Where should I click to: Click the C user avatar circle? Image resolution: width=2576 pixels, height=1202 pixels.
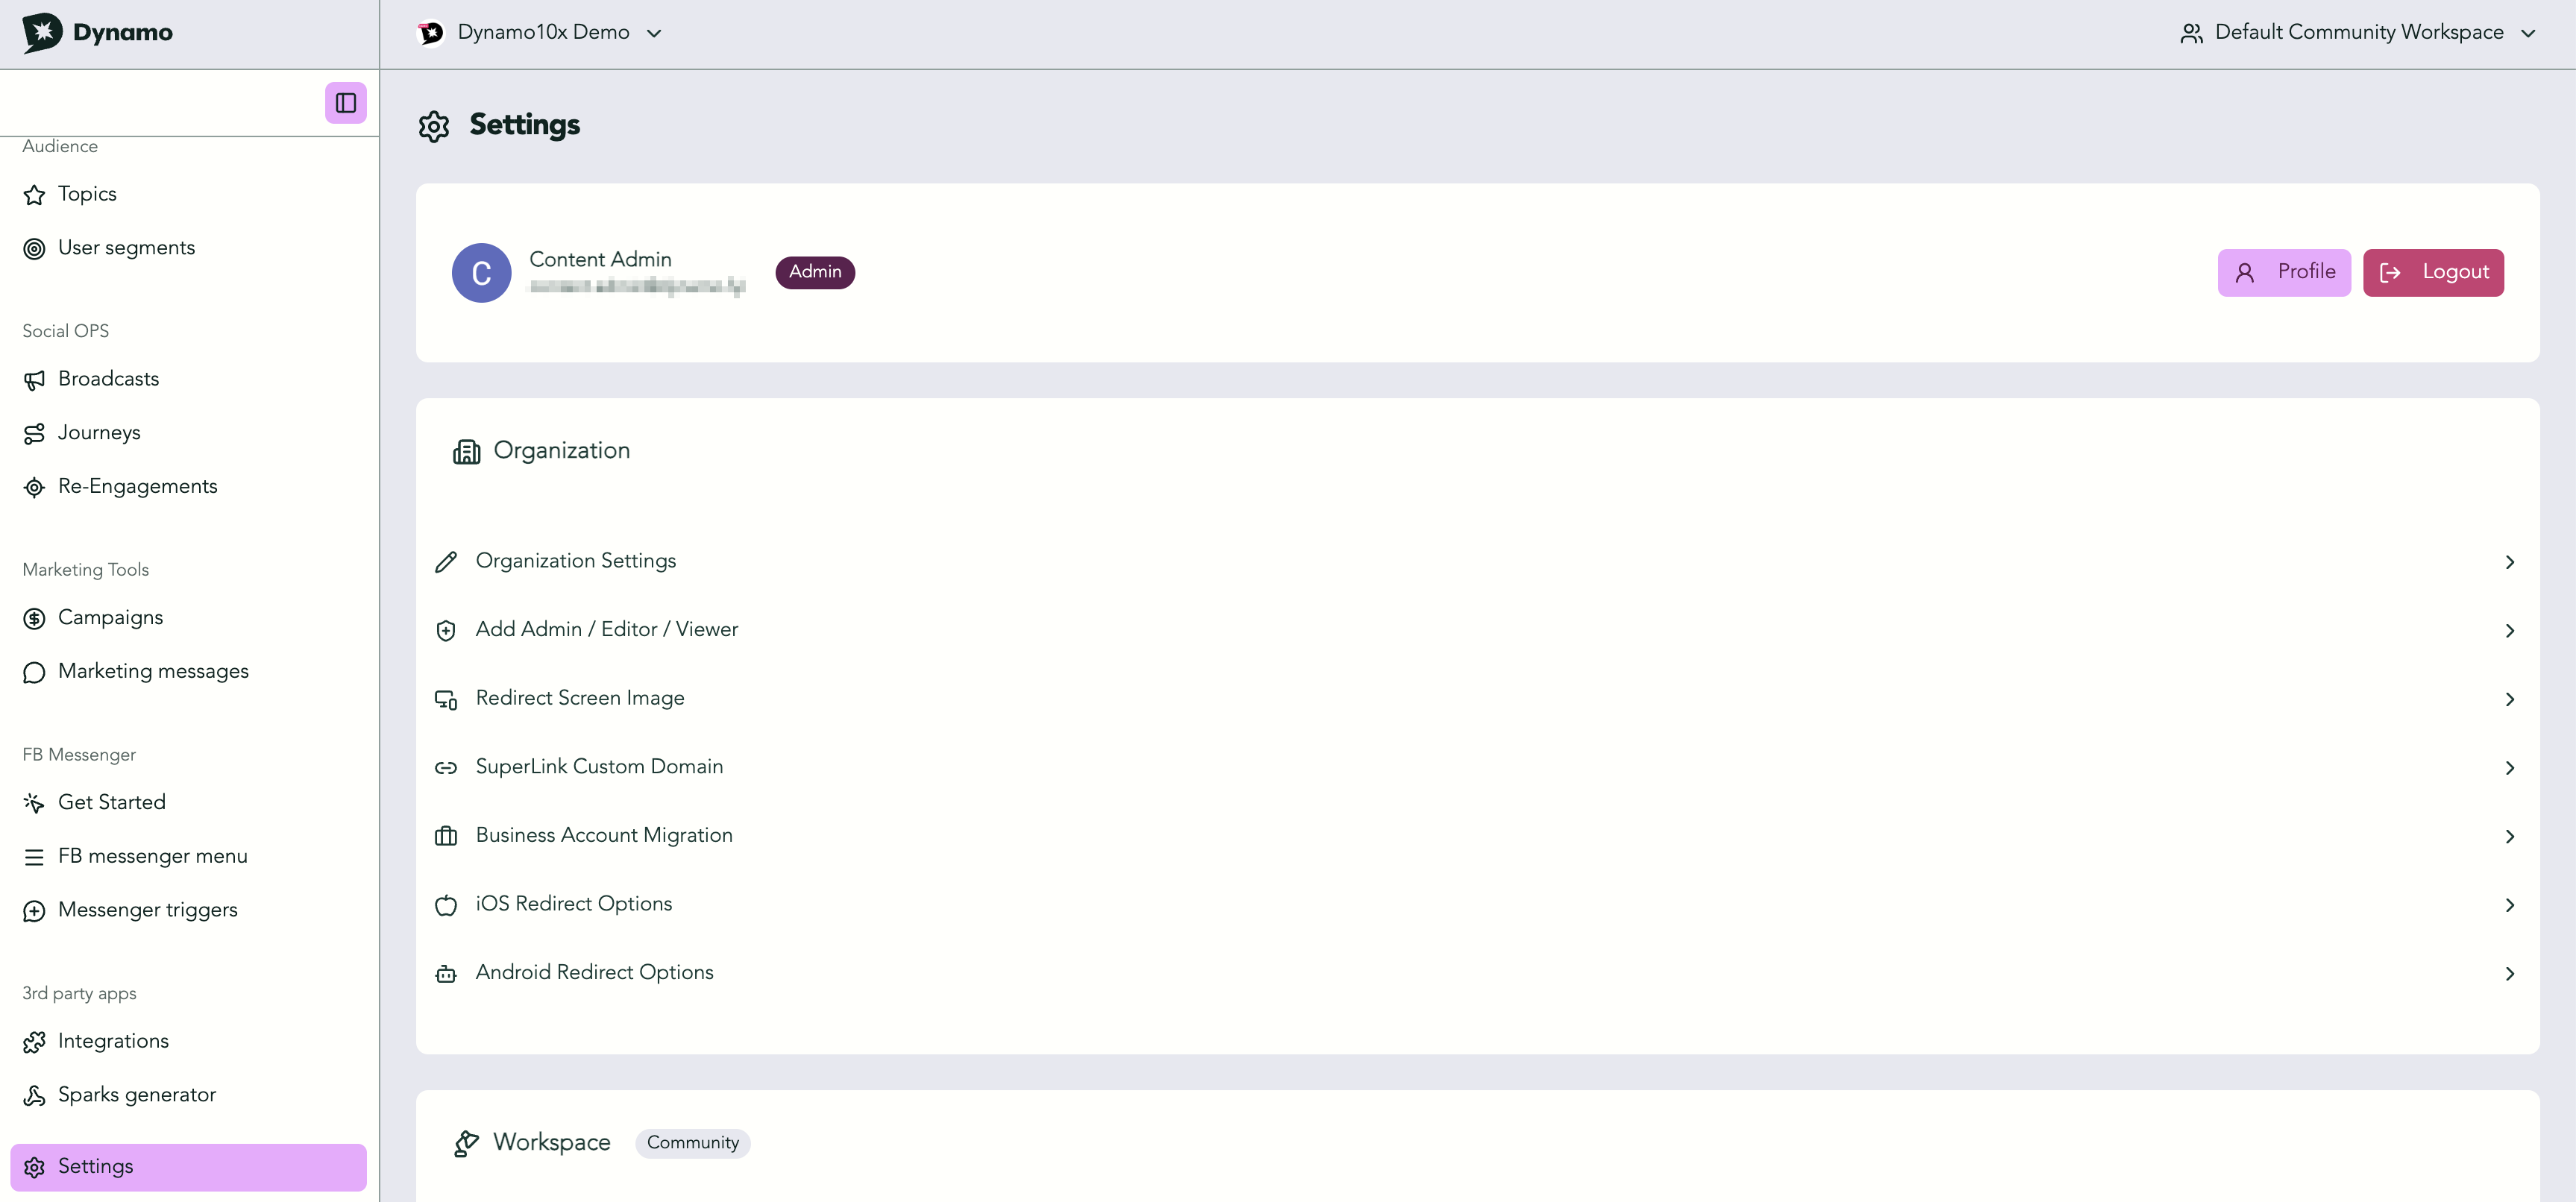[x=481, y=272]
